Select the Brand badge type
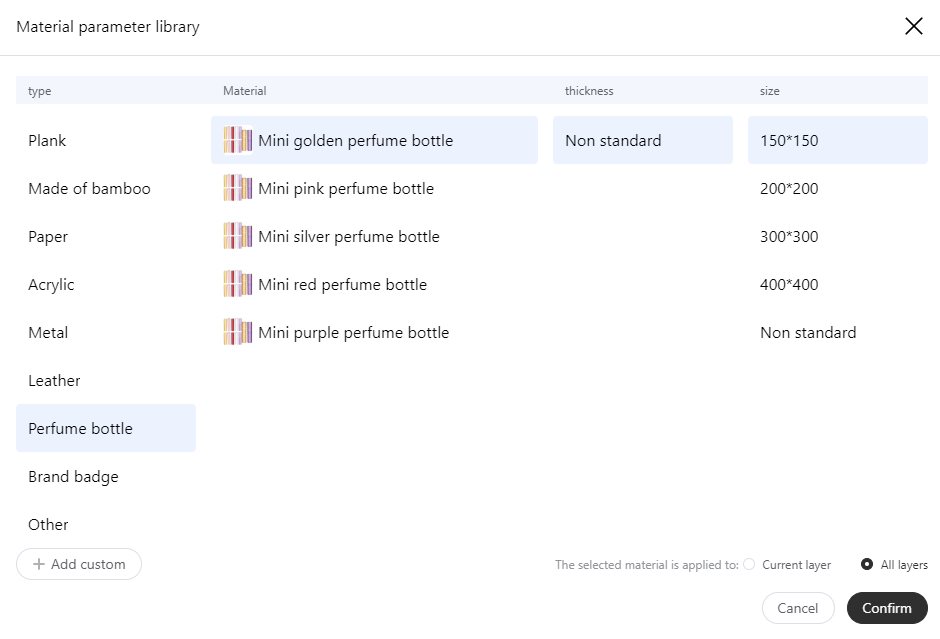 pyautogui.click(x=106, y=476)
